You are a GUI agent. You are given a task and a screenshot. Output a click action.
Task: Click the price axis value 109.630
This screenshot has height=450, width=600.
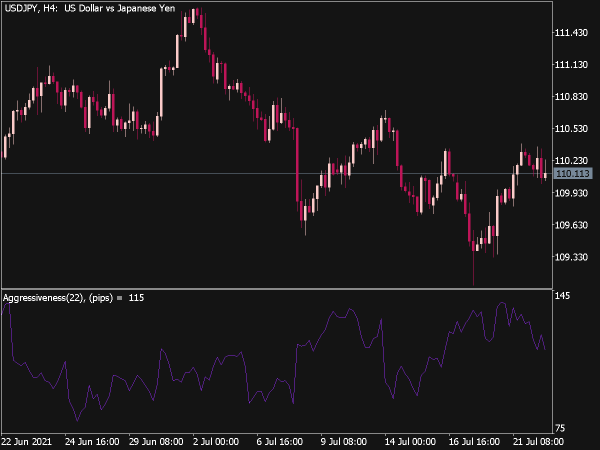tap(571, 225)
